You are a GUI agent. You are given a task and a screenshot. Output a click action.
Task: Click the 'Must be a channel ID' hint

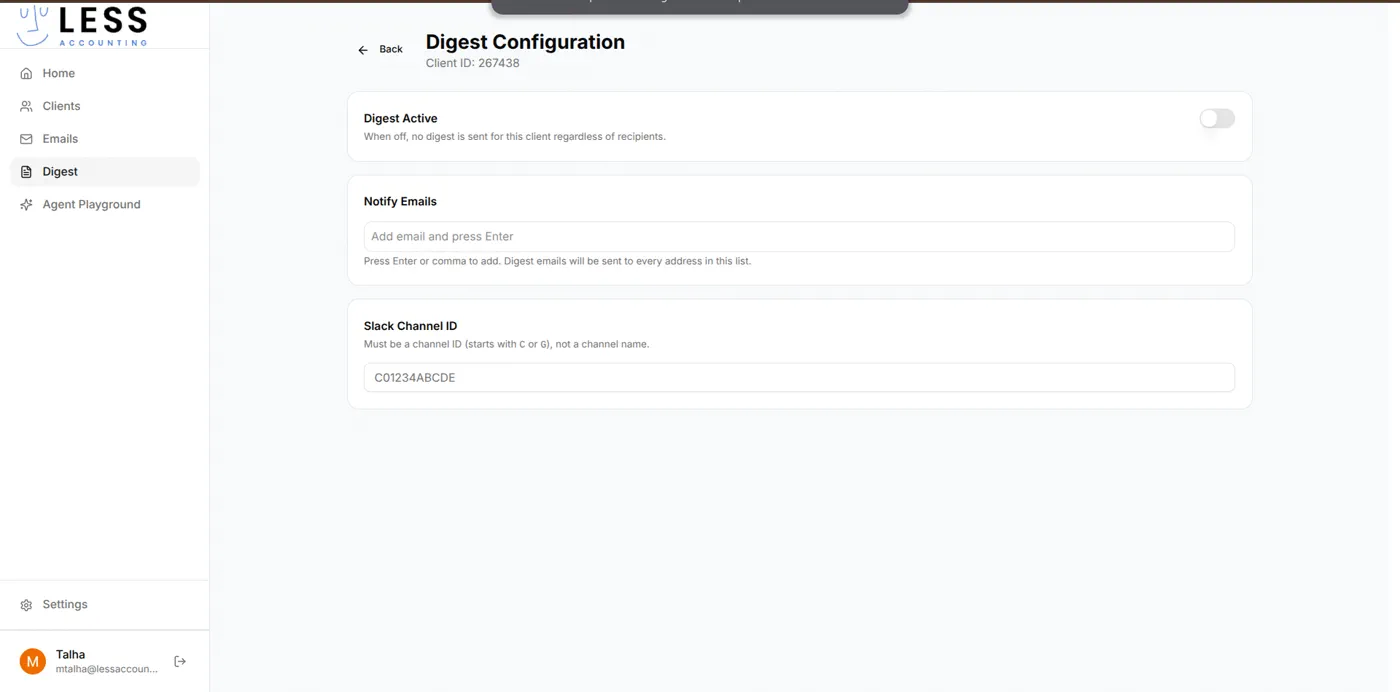pos(507,344)
